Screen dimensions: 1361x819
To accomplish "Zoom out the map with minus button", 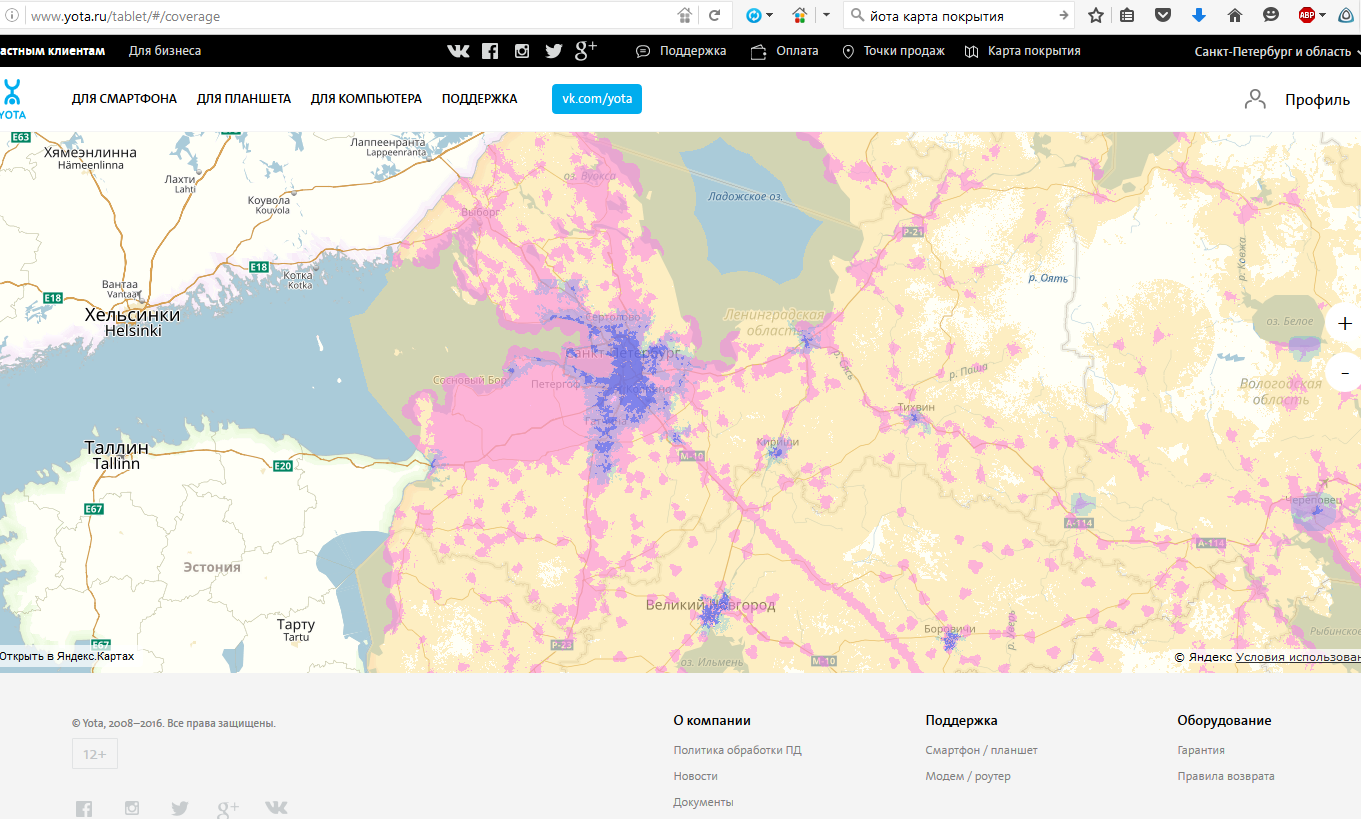I will pos(1344,373).
